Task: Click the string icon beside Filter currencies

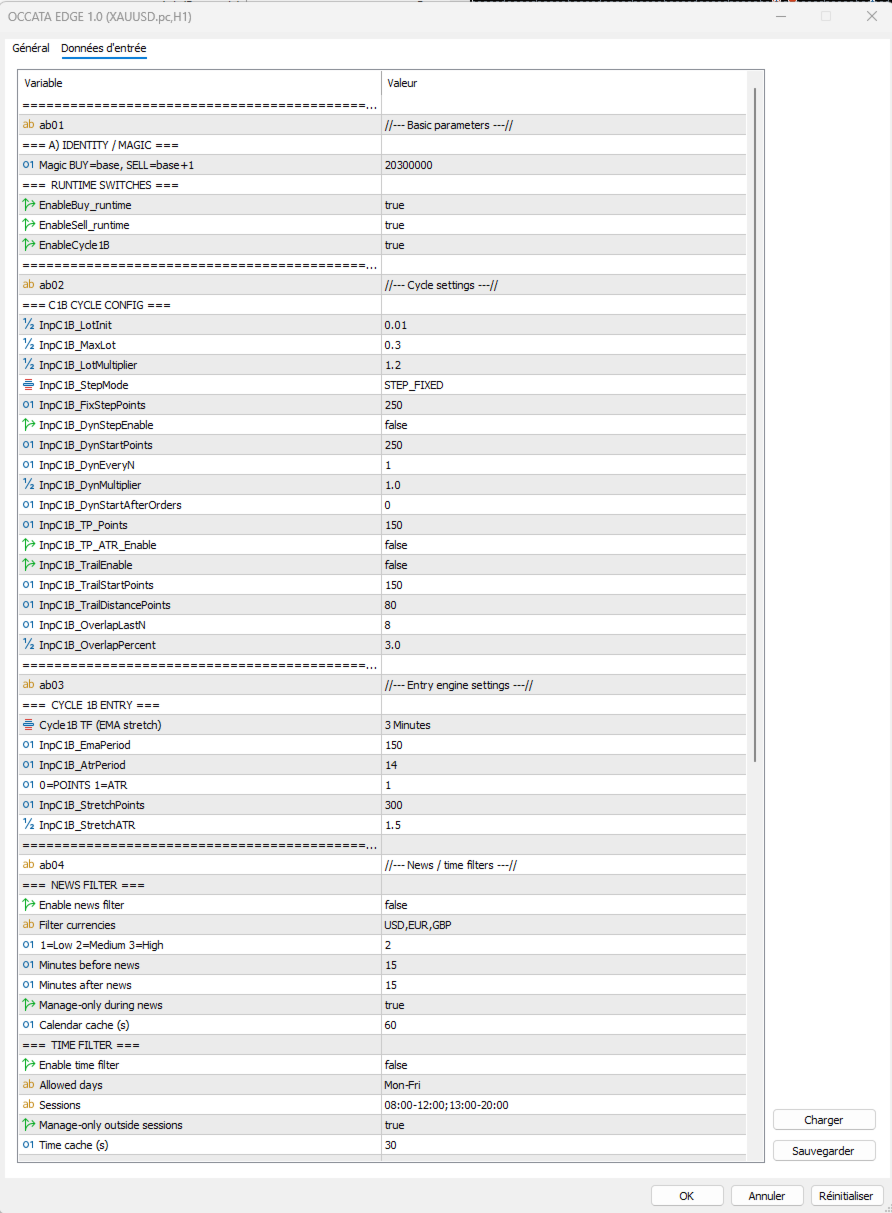Action: [x=28, y=925]
